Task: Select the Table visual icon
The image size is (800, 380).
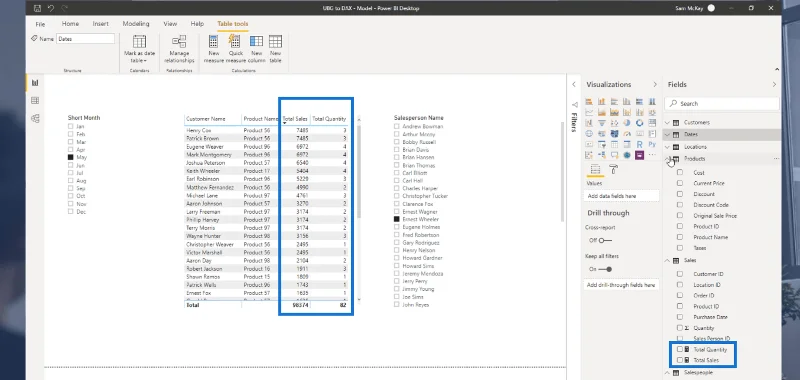Action: [x=614, y=144]
